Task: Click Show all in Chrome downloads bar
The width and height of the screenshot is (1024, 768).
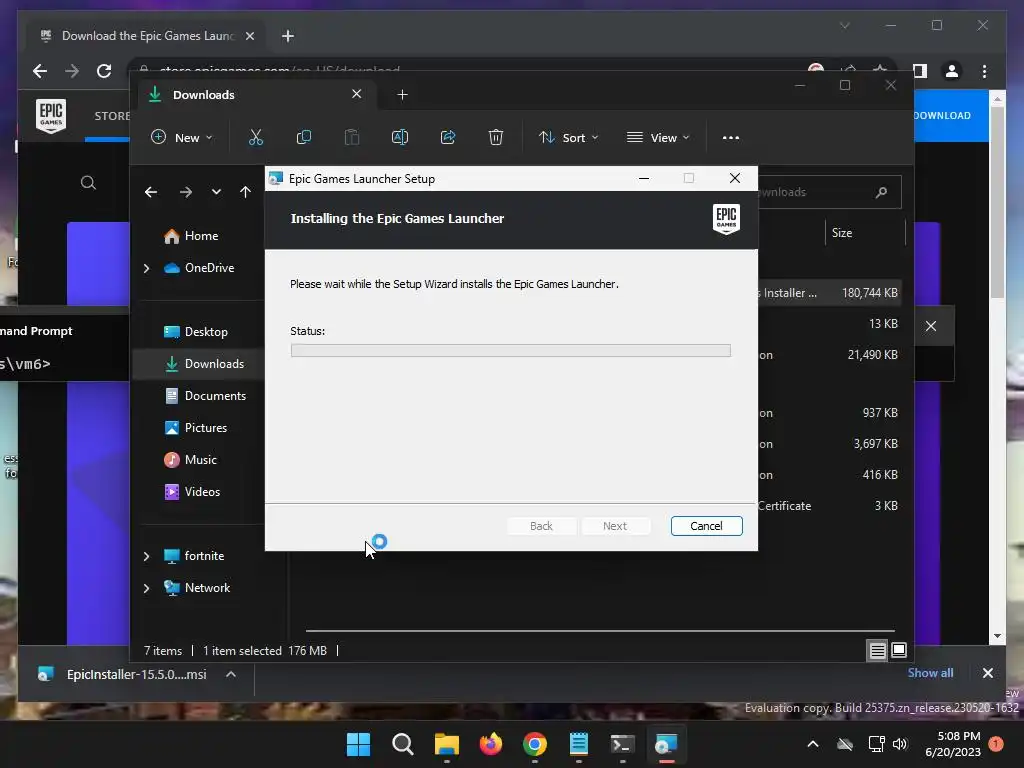Action: 930,673
